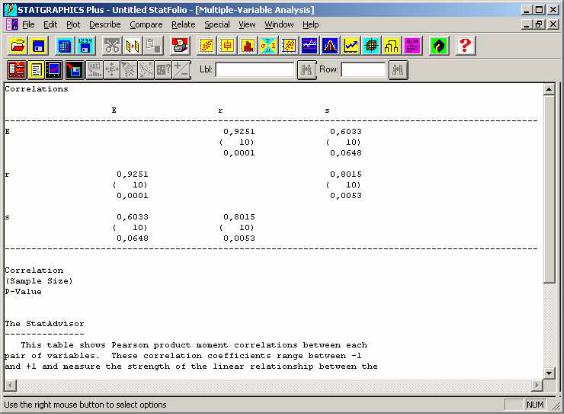Click the Save data file cyan floppy icon
564x414 pixels.
point(85,46)
